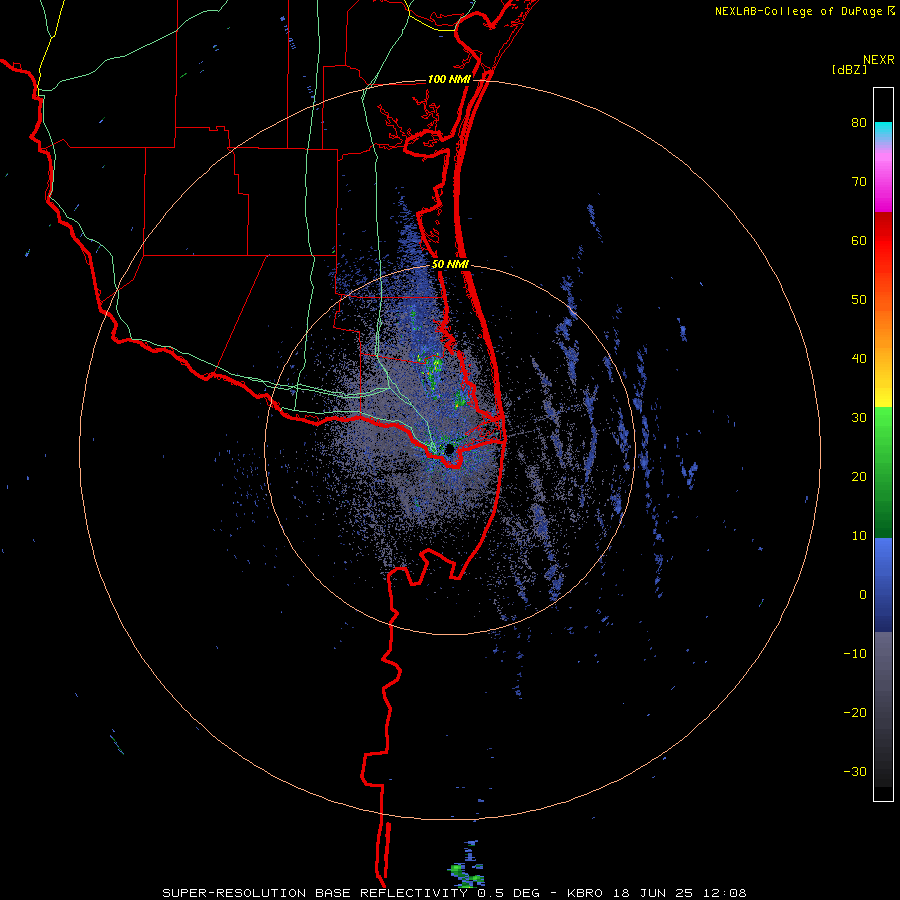This screenshot has height=900, width=900.
Task: Click the NEXLAB-College of DuPage label
Action: pyautogui.click(x=800, y=11)
